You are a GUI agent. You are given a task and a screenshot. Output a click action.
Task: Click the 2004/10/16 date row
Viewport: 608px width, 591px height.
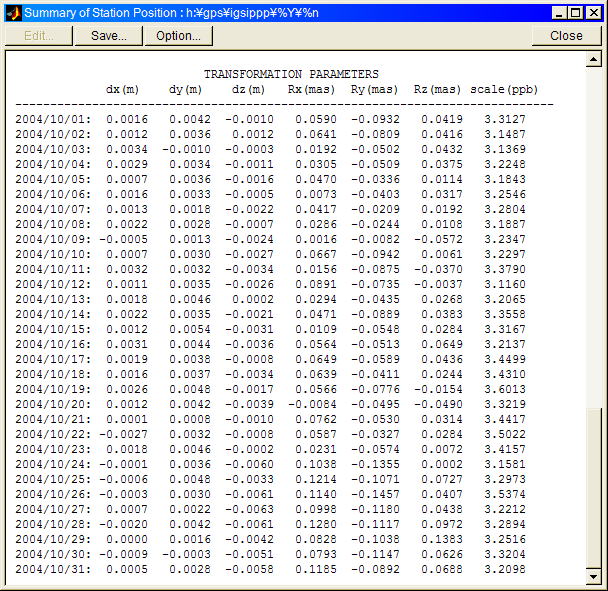pos(52,344)
